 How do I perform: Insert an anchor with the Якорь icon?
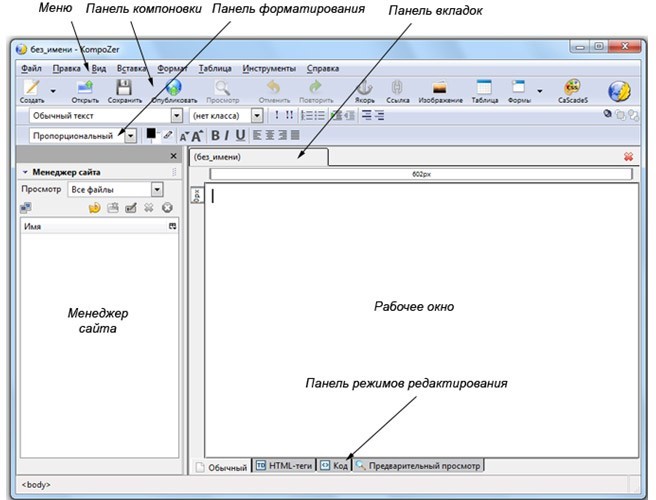[x=364, y=87]
